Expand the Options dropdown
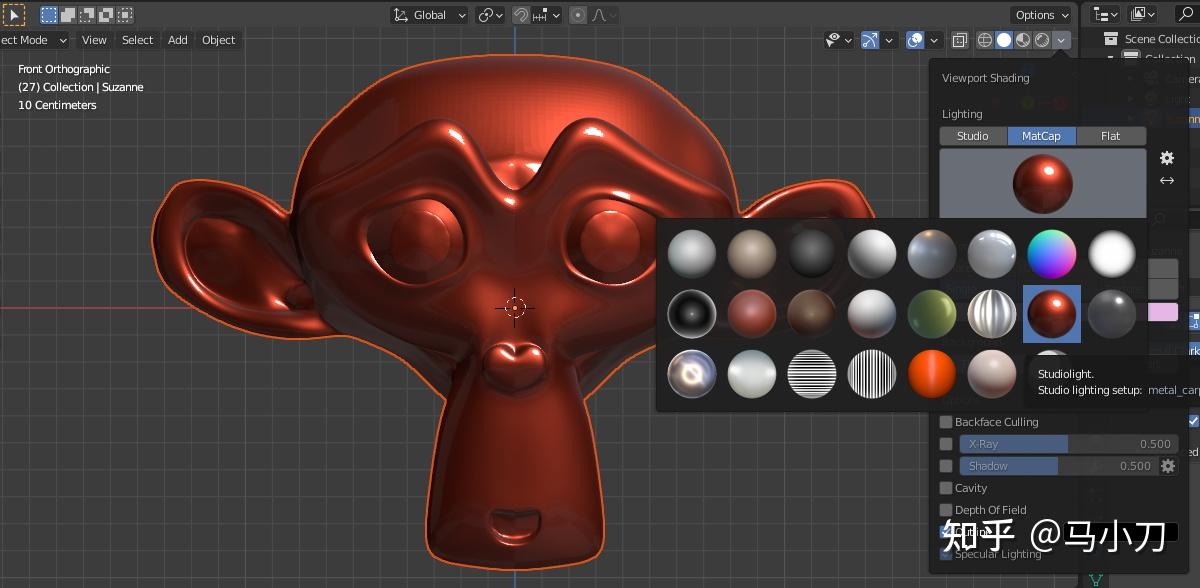The width and height of the screenshot is (1200, 588). coord(1041,15)
